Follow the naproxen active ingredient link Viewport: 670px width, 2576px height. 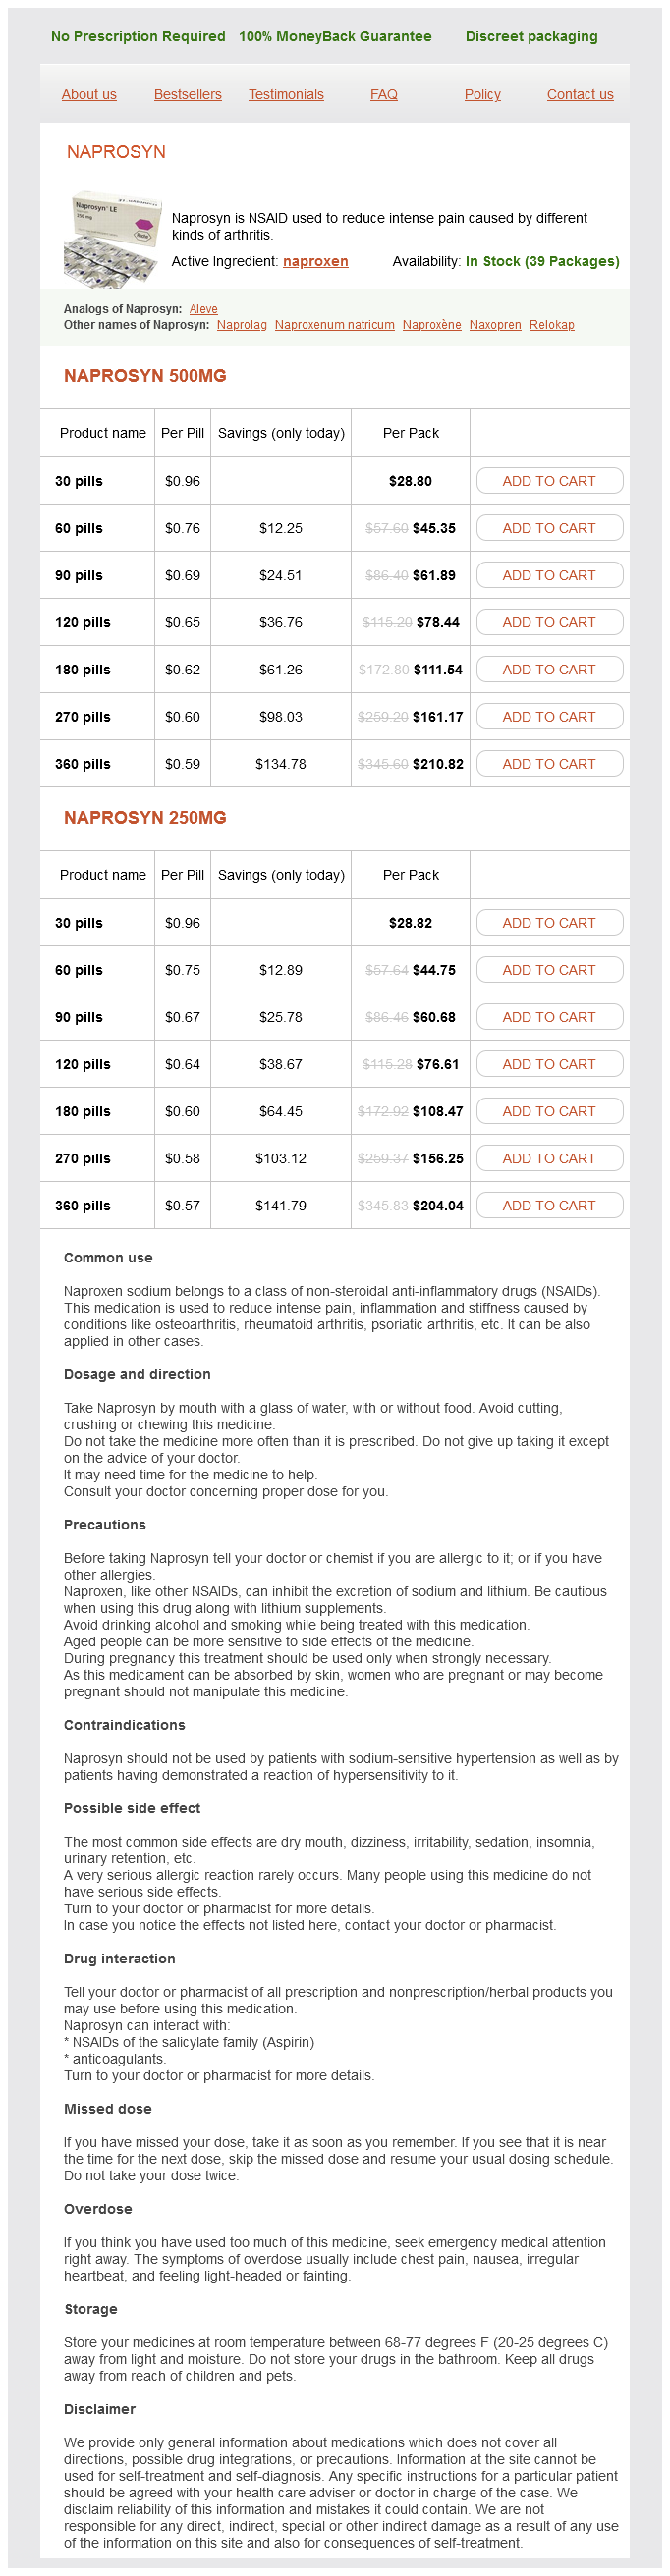(x=315, y=261)
